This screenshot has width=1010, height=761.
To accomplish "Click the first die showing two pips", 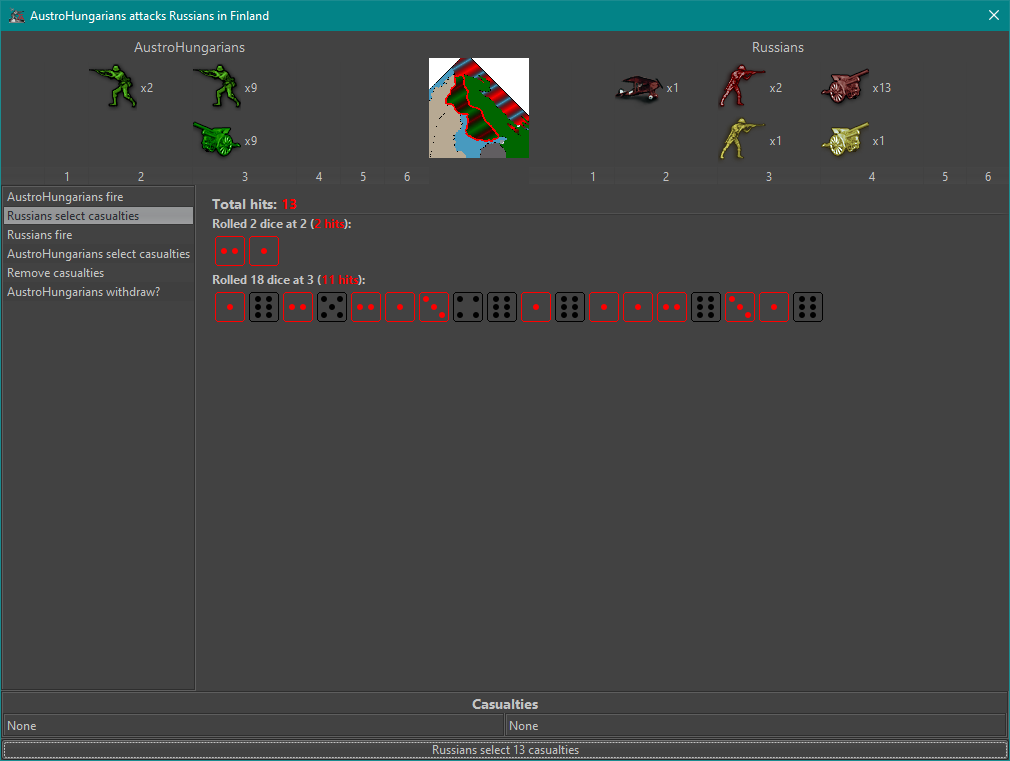I will point(229,250).
